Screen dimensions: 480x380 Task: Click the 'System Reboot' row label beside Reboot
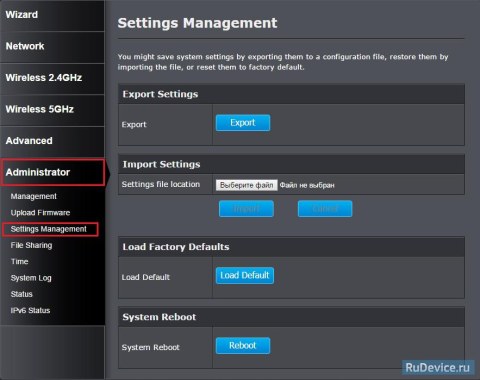pos(150,347)
